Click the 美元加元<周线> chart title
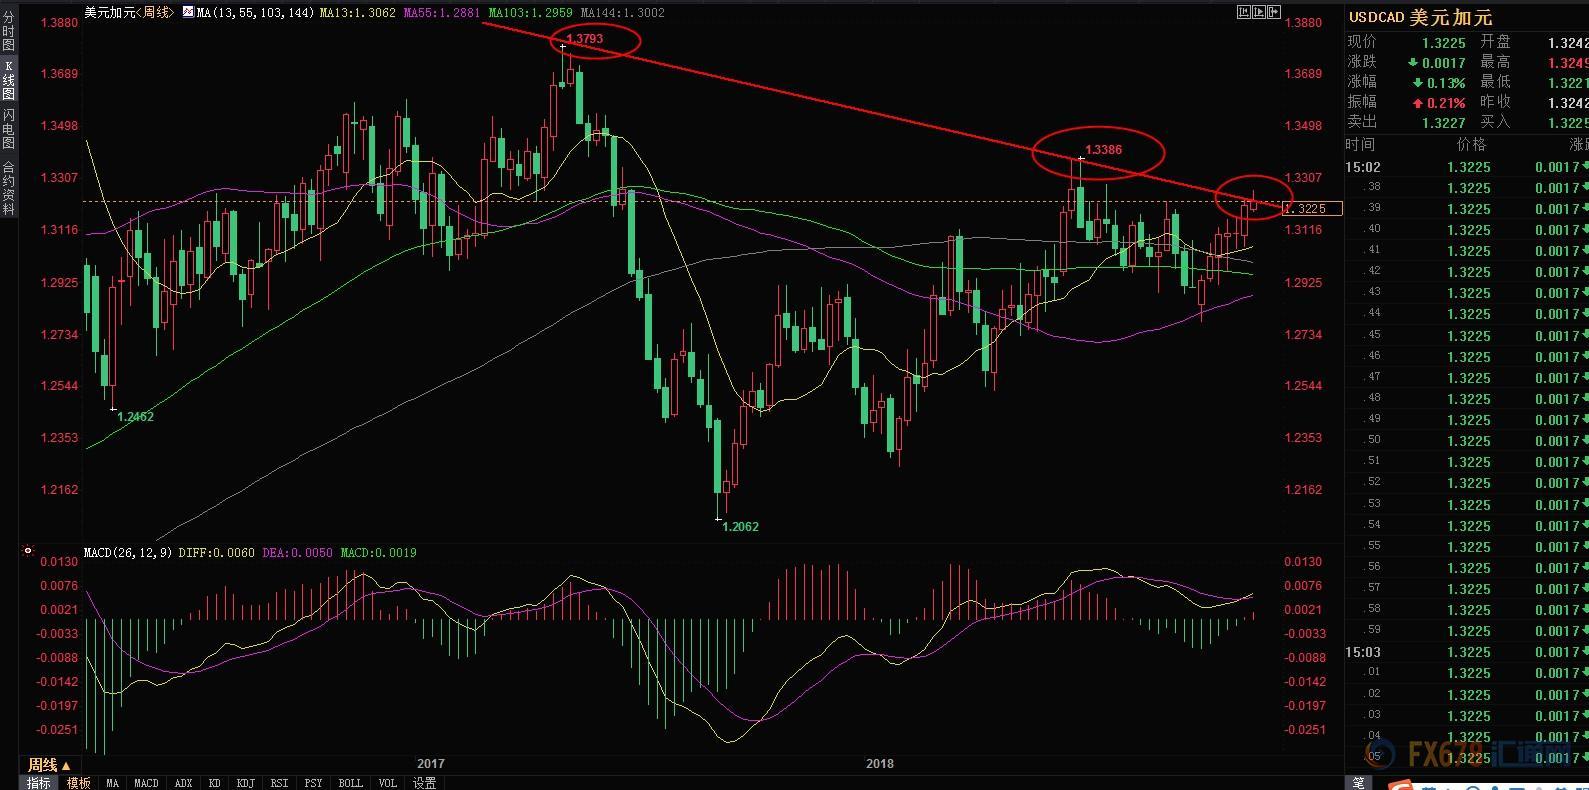The height and width of the screenshot is (790, 1589). click(129, 13)
